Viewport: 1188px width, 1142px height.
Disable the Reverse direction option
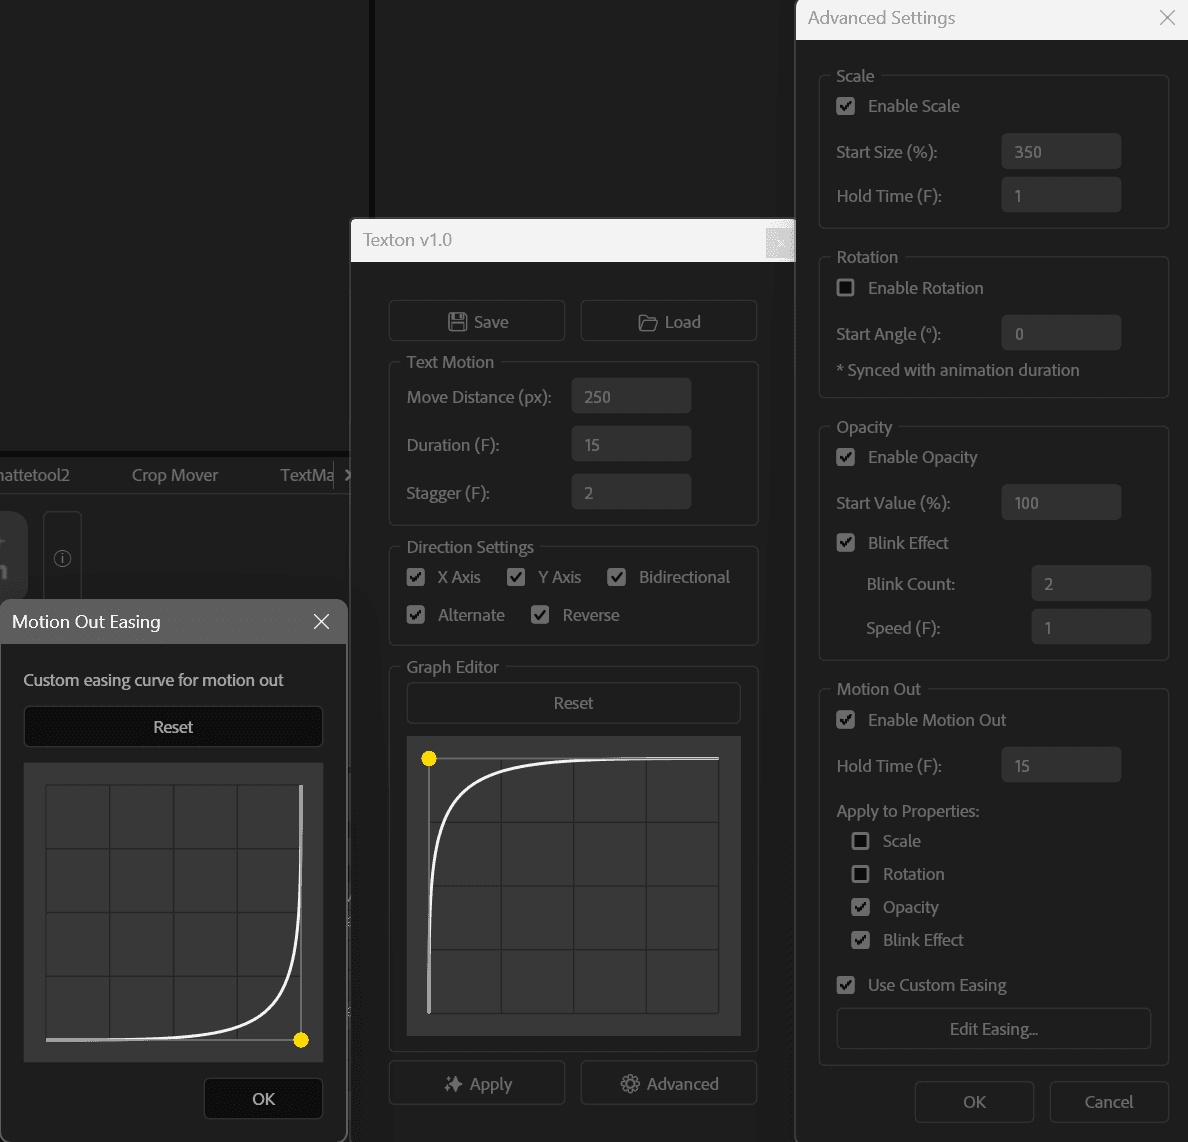tap(540, 614)
